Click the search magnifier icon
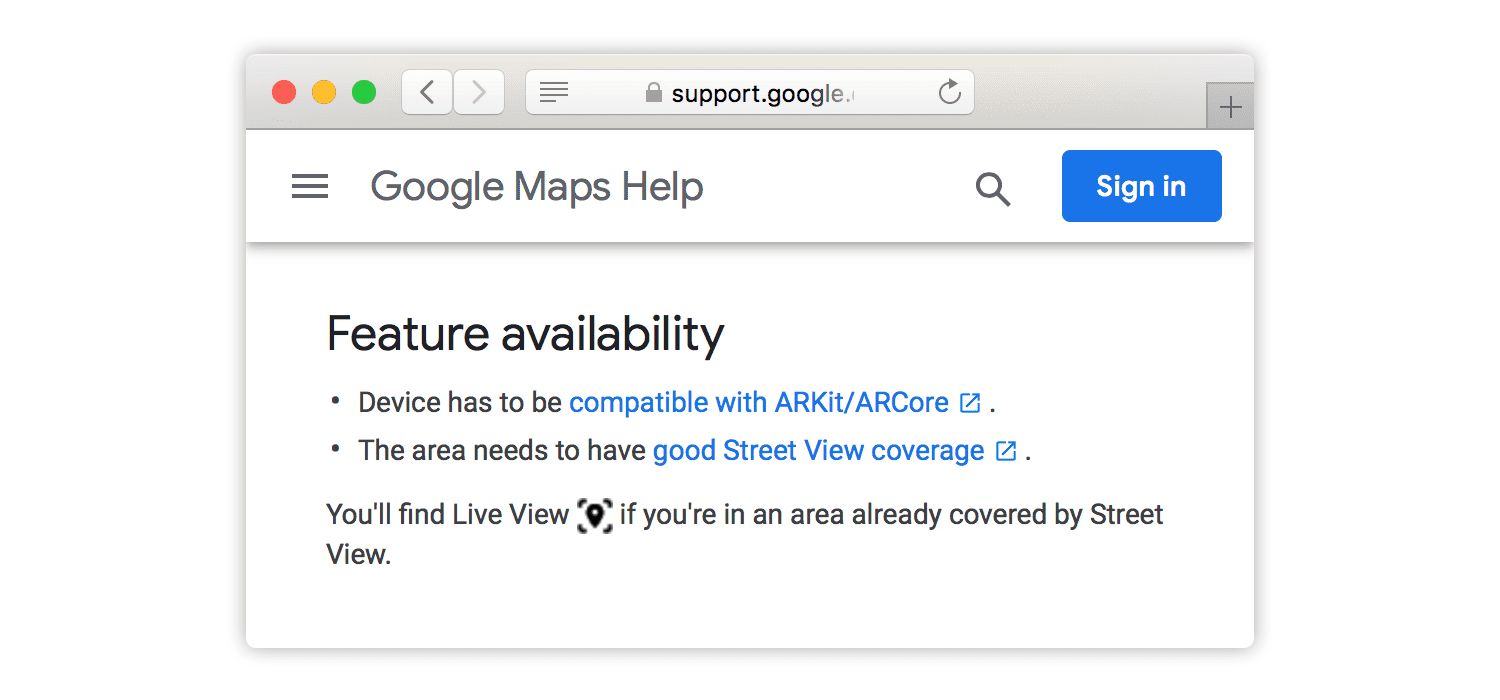Viewport: 1500px width, 700px height. pos(993,189)
